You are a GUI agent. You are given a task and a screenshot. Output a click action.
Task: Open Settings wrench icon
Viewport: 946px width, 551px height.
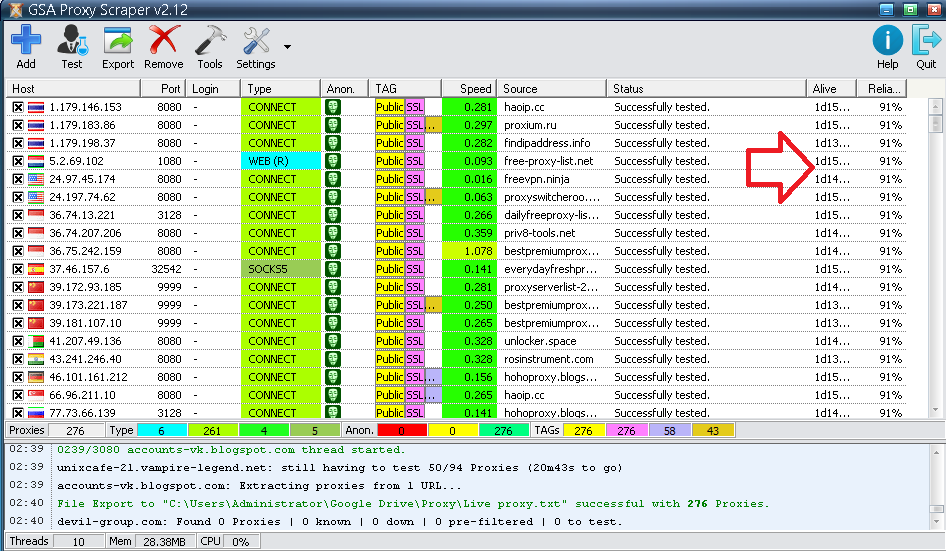pyautogui.click(x=256, y=40)
